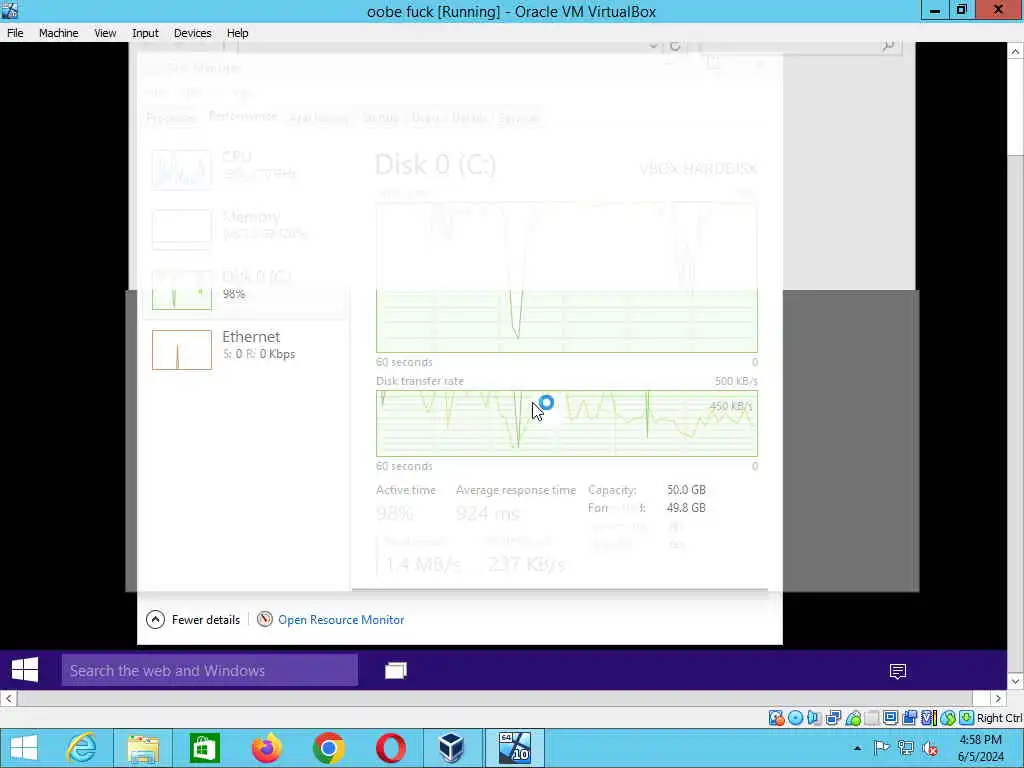Click the Resource Monitor gauge icon
Viewport: 1024px width, 768px height.
(264, 619)
